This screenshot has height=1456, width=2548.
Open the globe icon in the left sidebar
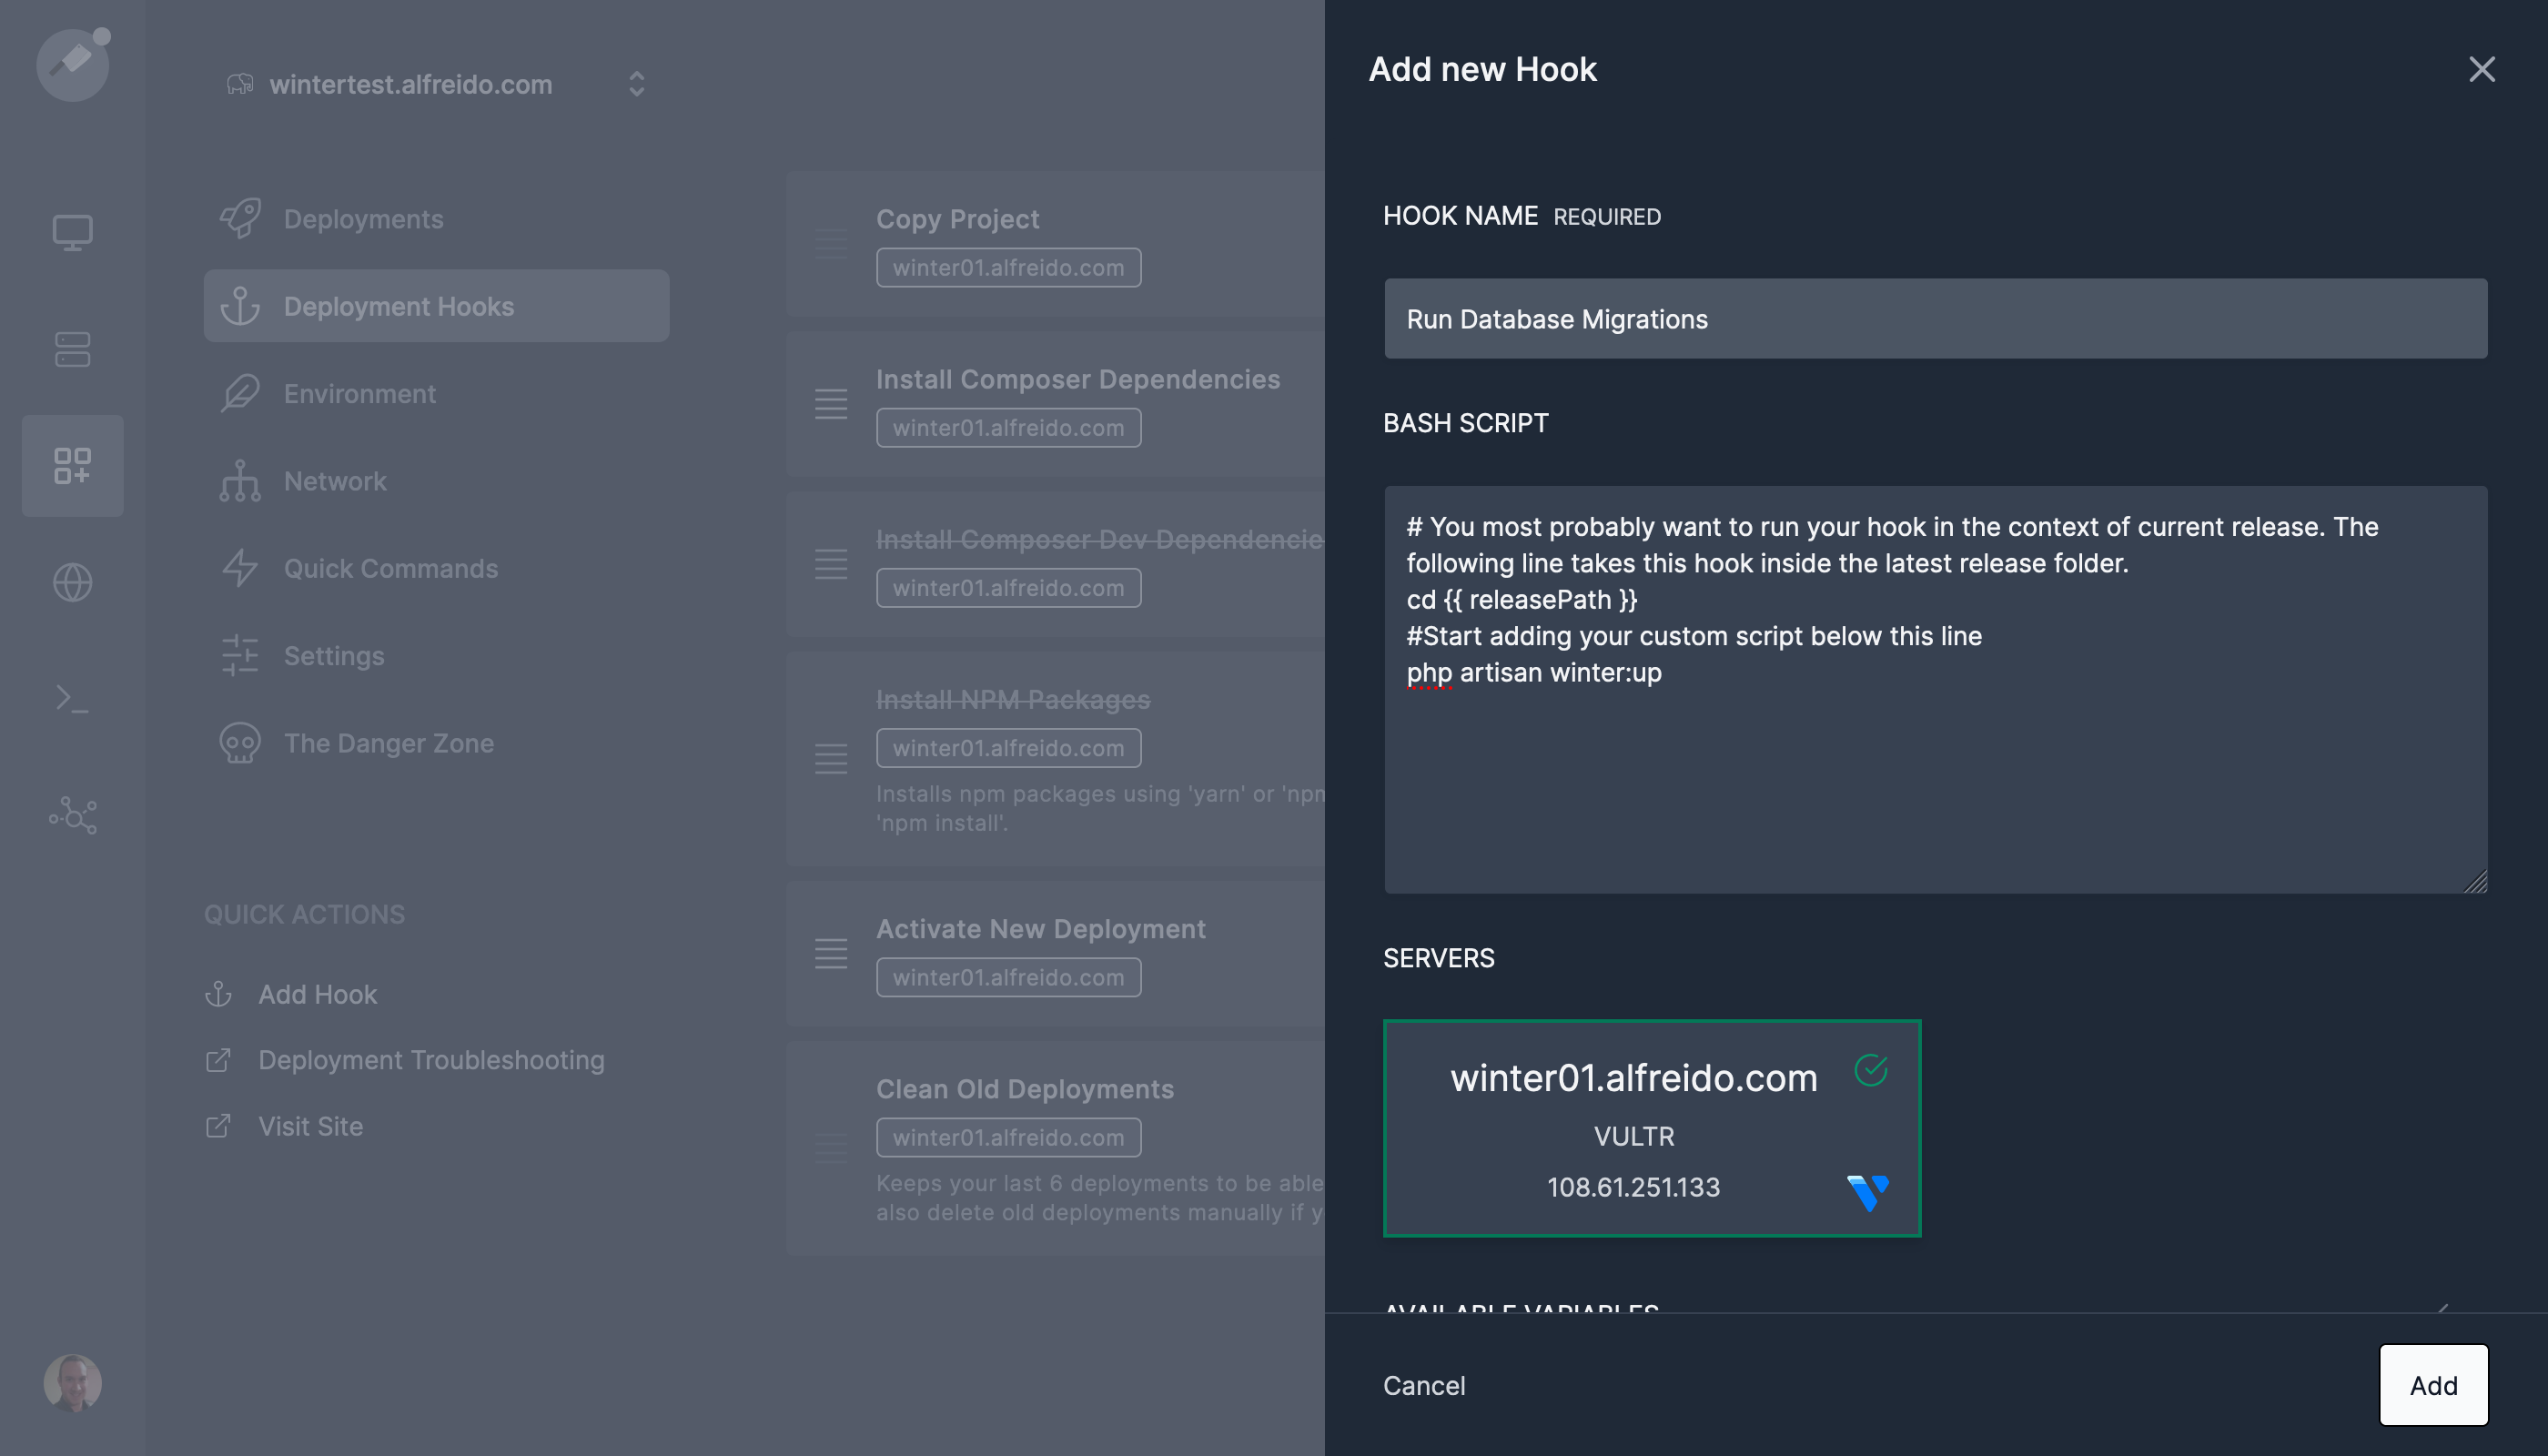[72, 582]
